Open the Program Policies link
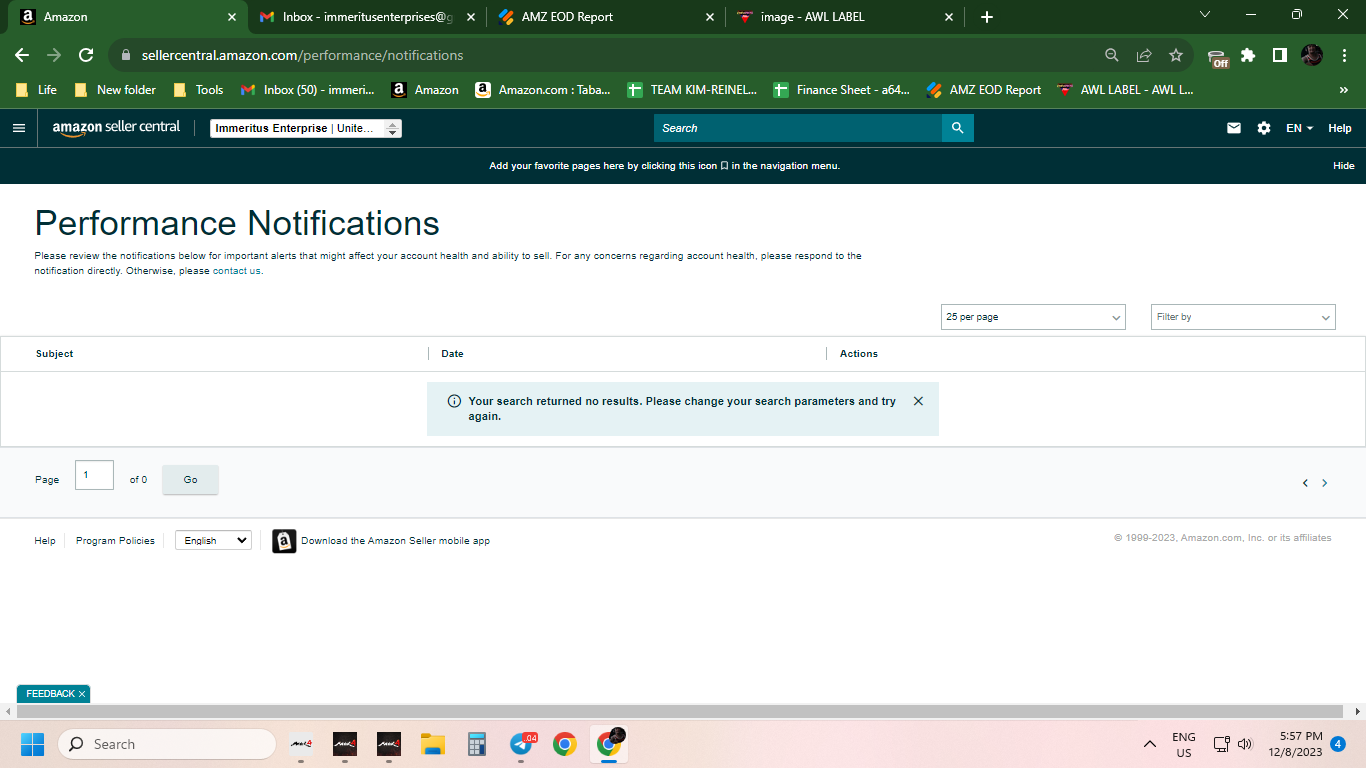Viewport: 1366px width, 768px height. pos(115,541)
